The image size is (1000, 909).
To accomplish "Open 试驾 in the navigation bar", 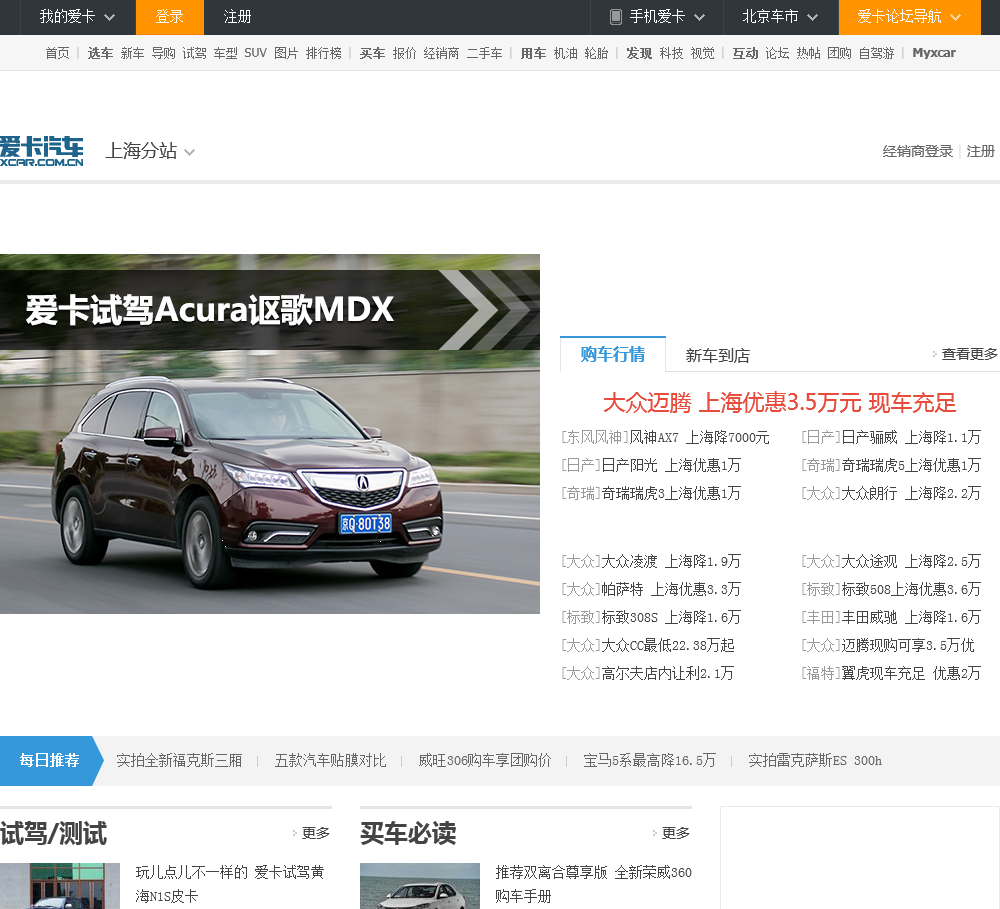I will [x=195, y=53].
